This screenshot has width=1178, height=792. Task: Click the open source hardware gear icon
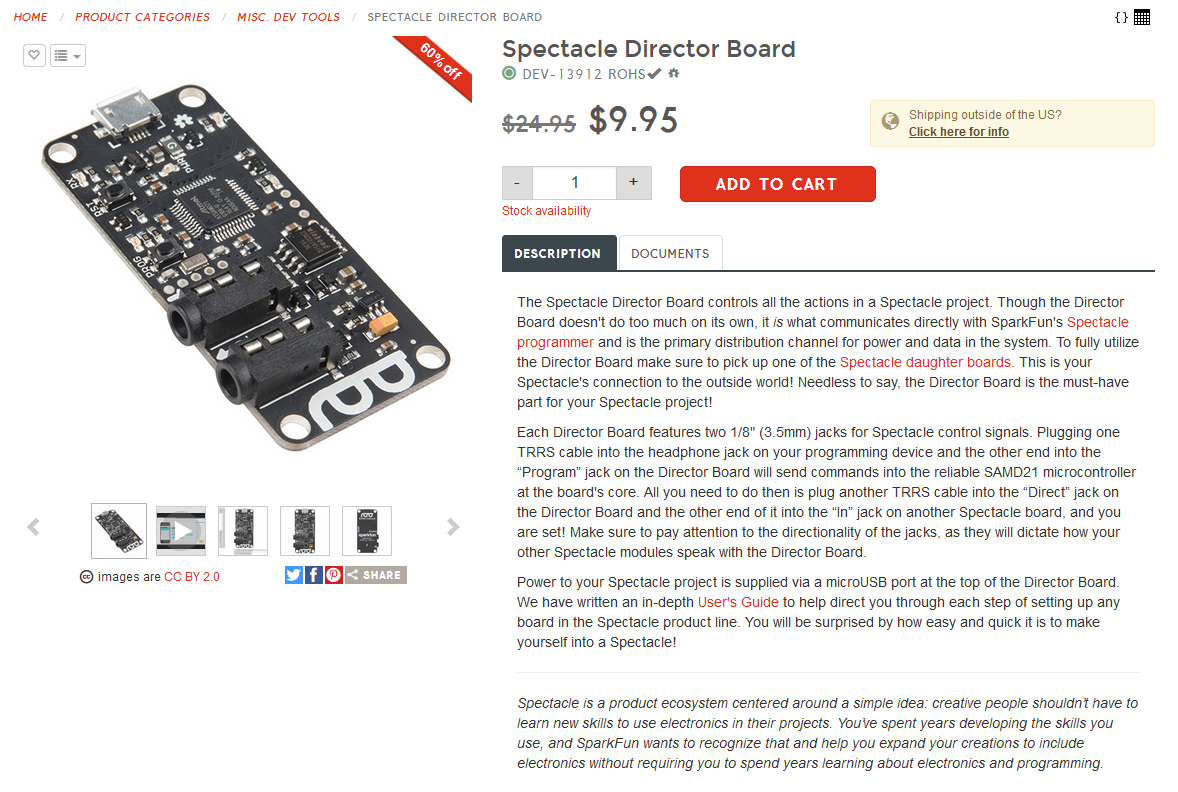click(x=674, y=73)
